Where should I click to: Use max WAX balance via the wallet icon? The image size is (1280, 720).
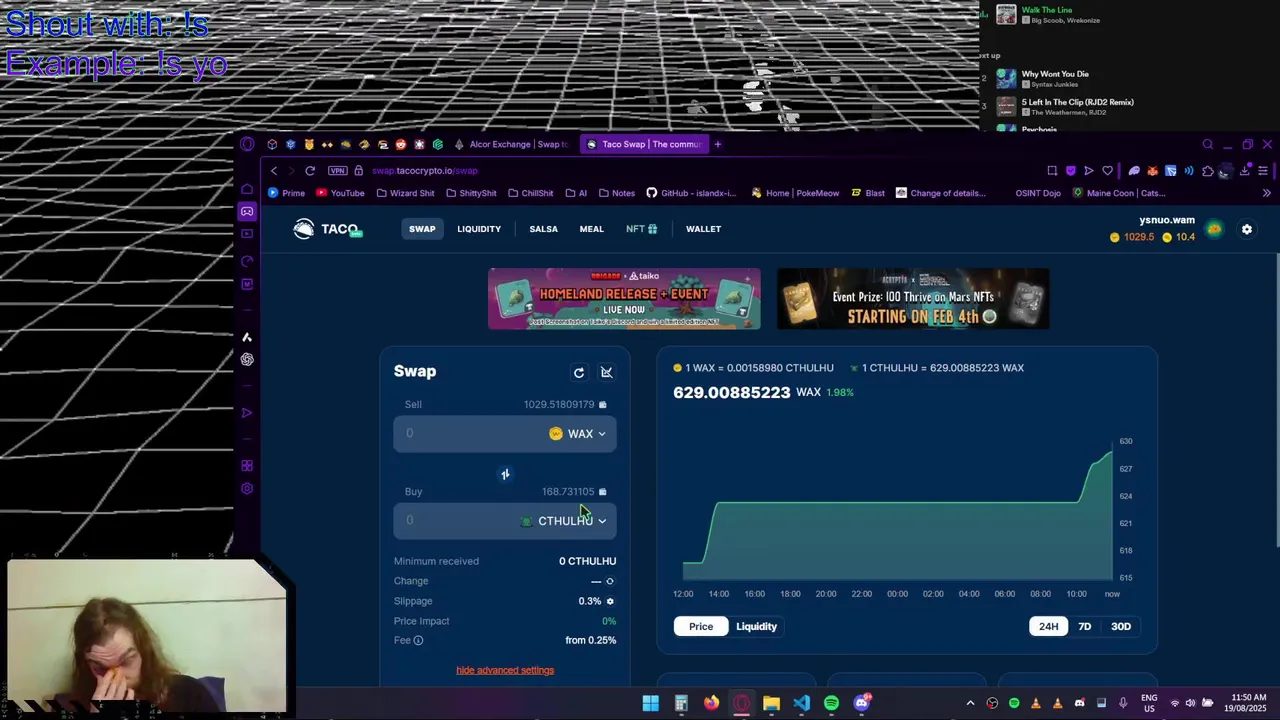point(602,404)
